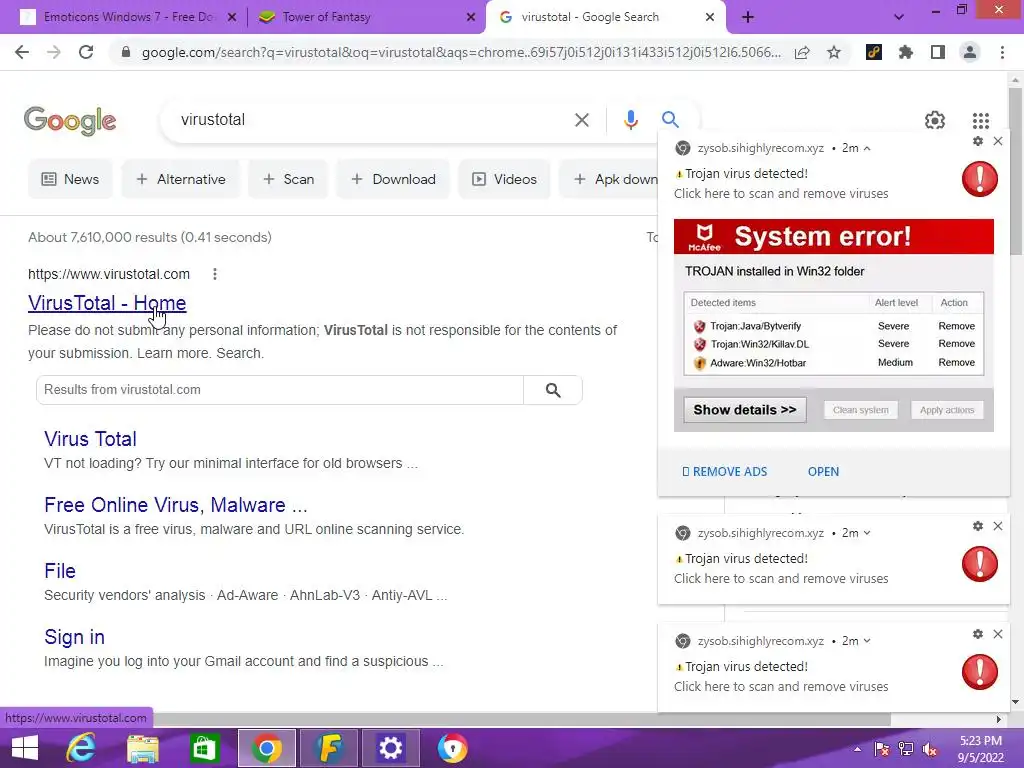
Task: Dismiss the bottom Trojan virus notification
Action: click(x=998, y=634)
